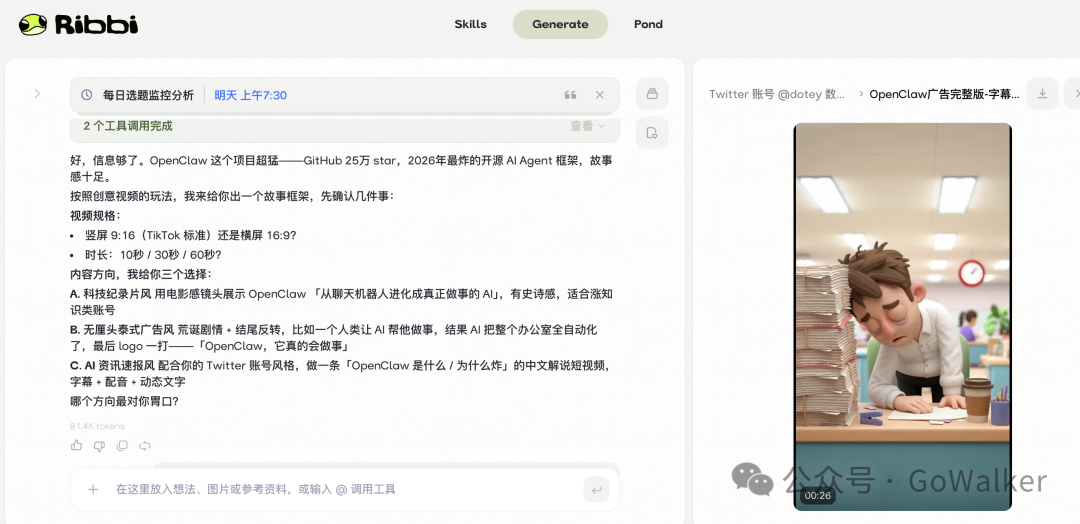This screenshot has height=524, width=1080.
Task: Open the stacked tray icon button
Action: click(x=652, y=94)
